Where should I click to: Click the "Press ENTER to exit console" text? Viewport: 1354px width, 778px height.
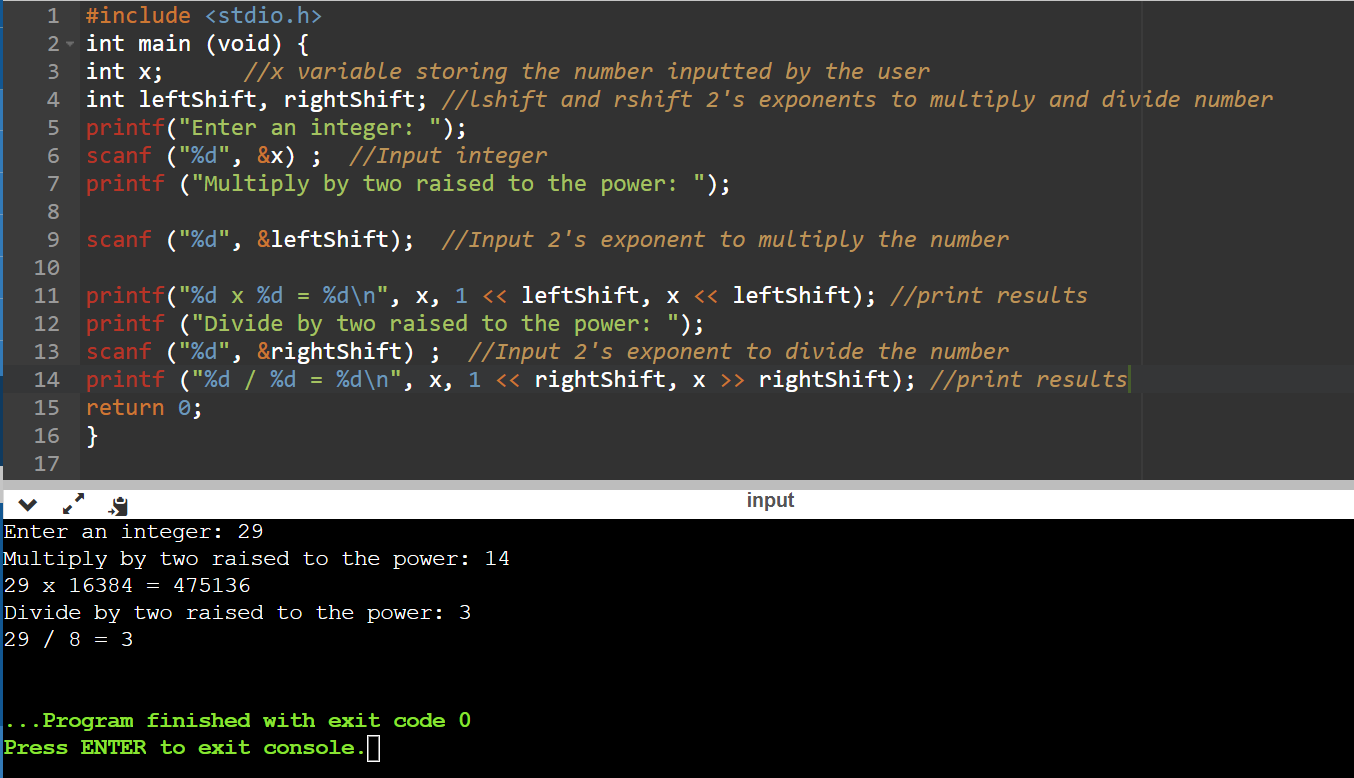coord(184,748)
